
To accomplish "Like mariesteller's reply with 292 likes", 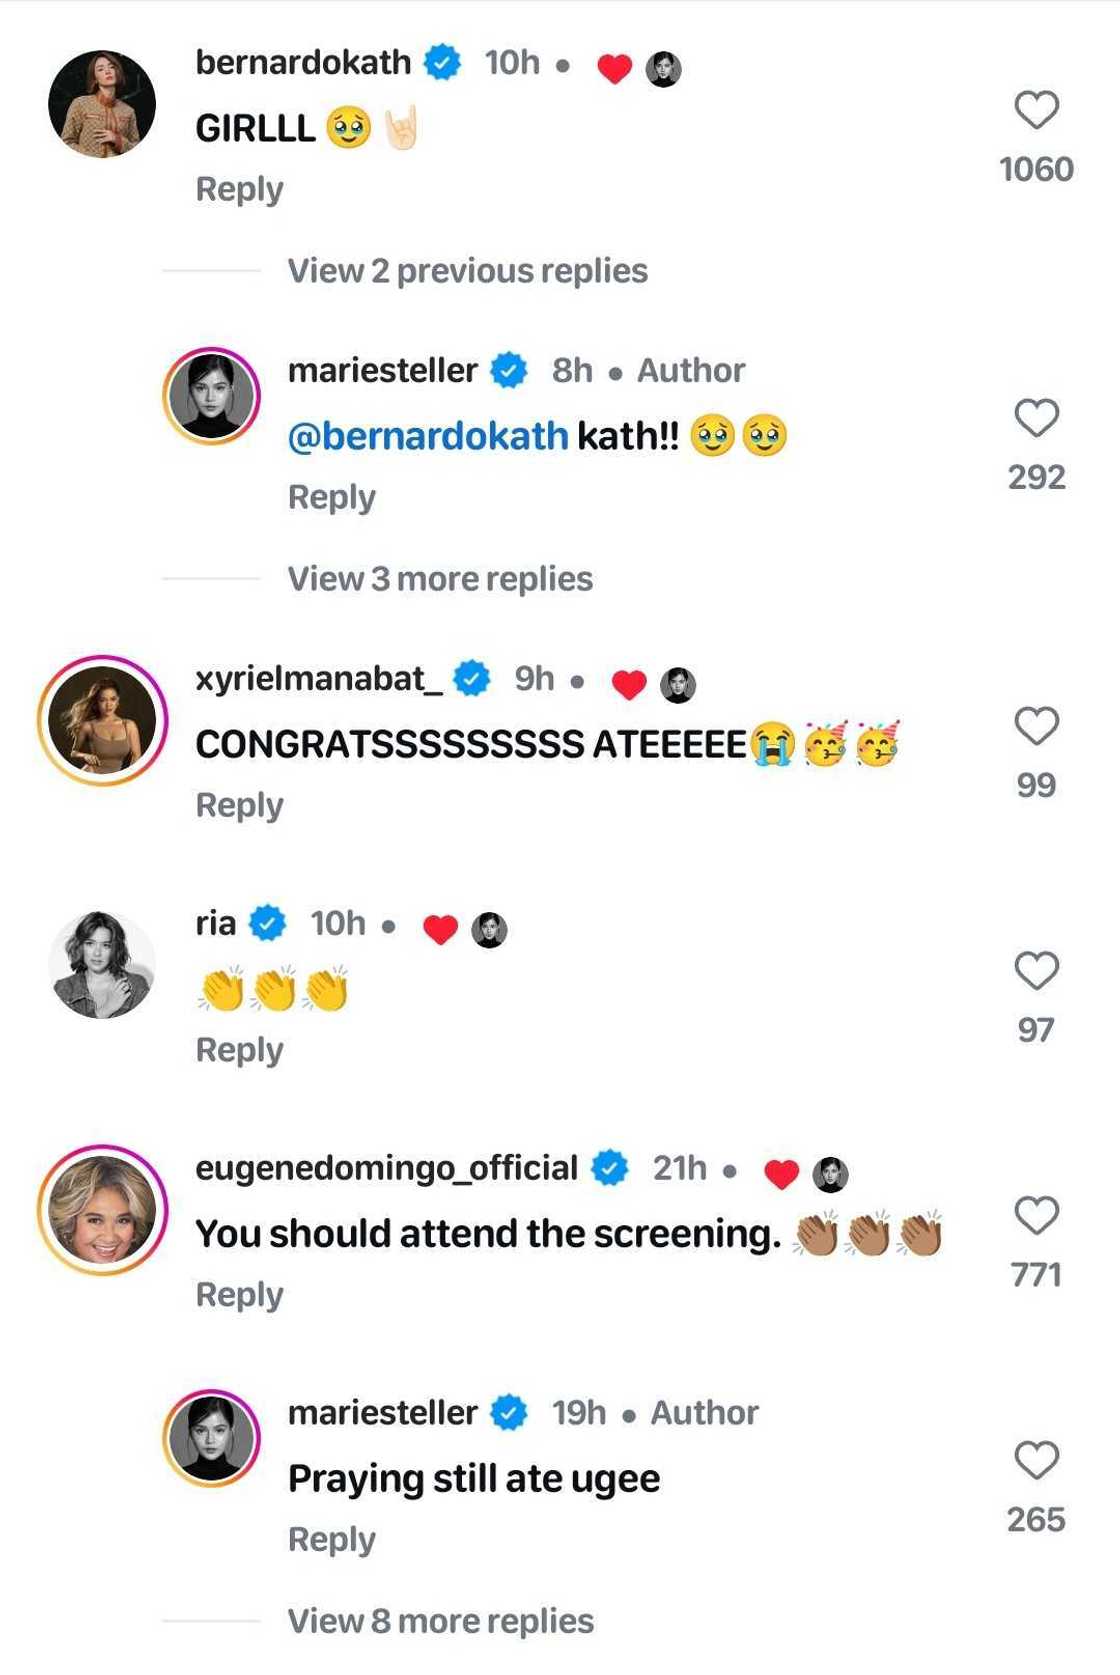I will (x=1036, y=418).
